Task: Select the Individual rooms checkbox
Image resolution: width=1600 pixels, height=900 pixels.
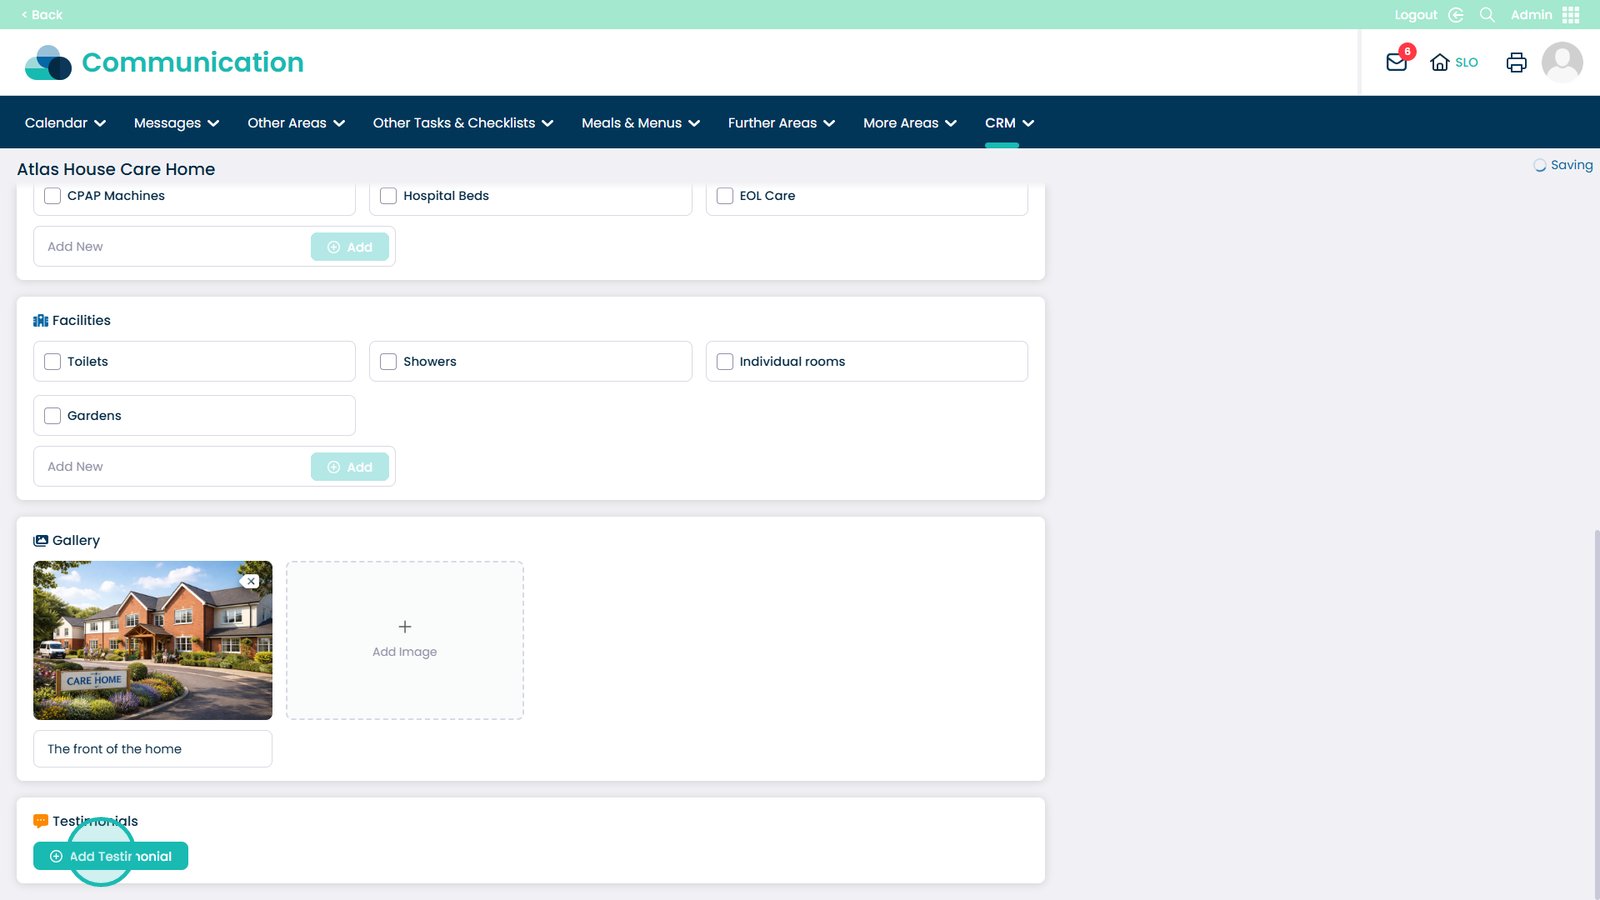Action: (x=725, y=362)
